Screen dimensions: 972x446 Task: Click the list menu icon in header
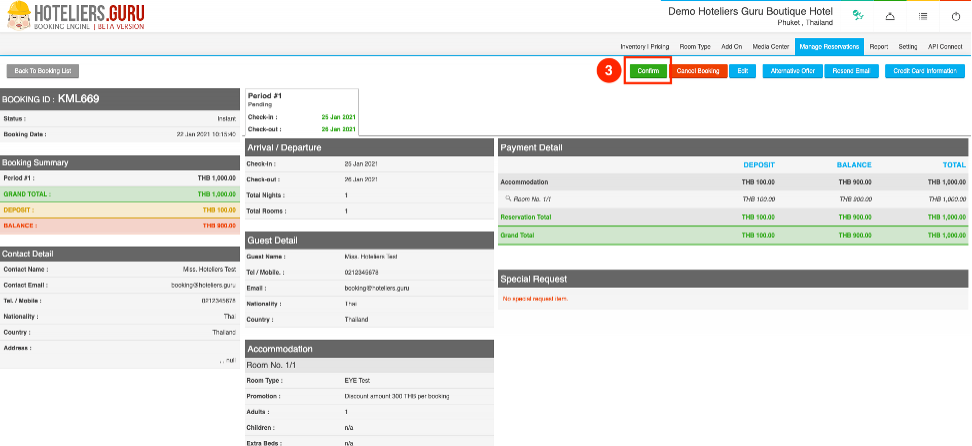click(923, 16)
